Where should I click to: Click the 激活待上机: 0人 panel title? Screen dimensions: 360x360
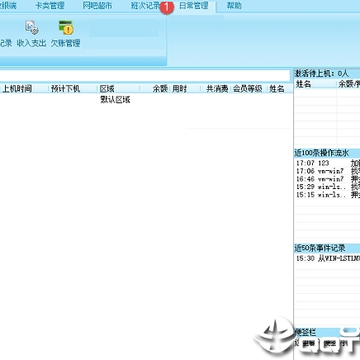pos(321,73)
